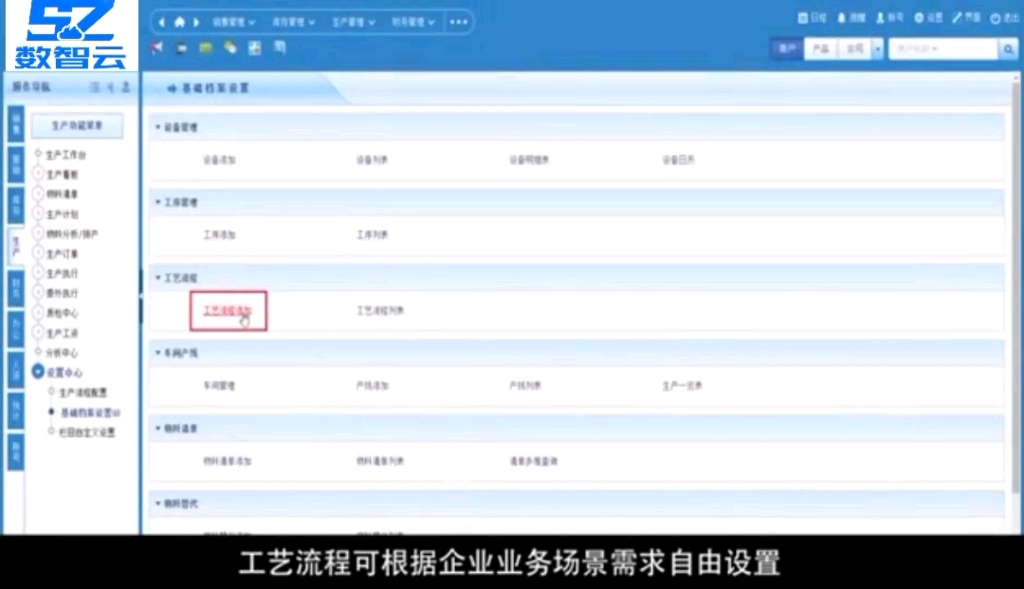
Task: Open the home page icon in navigation bar
Action: (180, 22)
